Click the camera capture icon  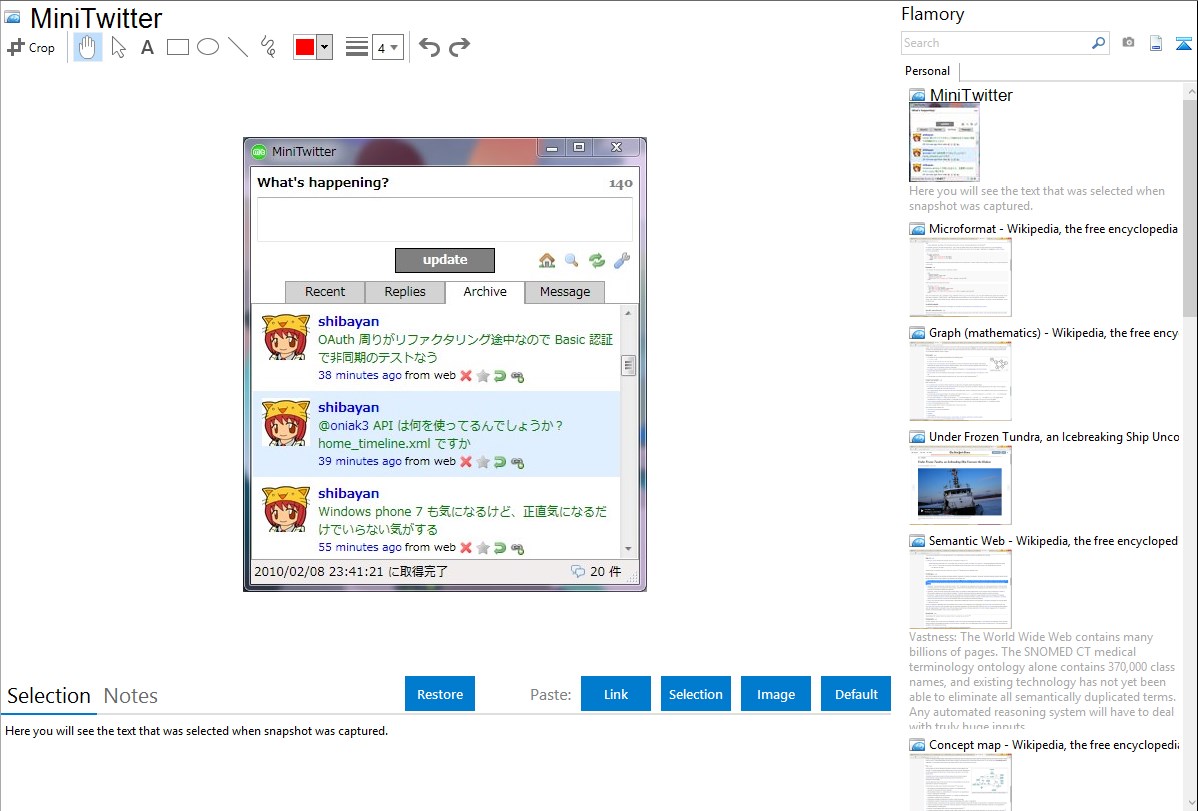[1128, 43]
